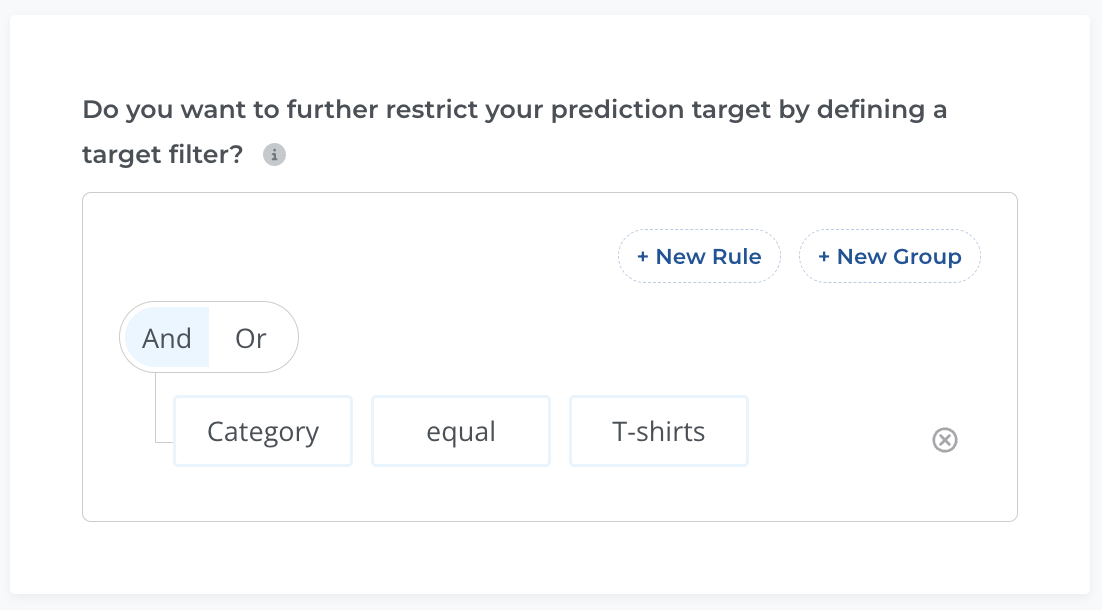Open the T-shirts value dropdown

click(659, 431)
